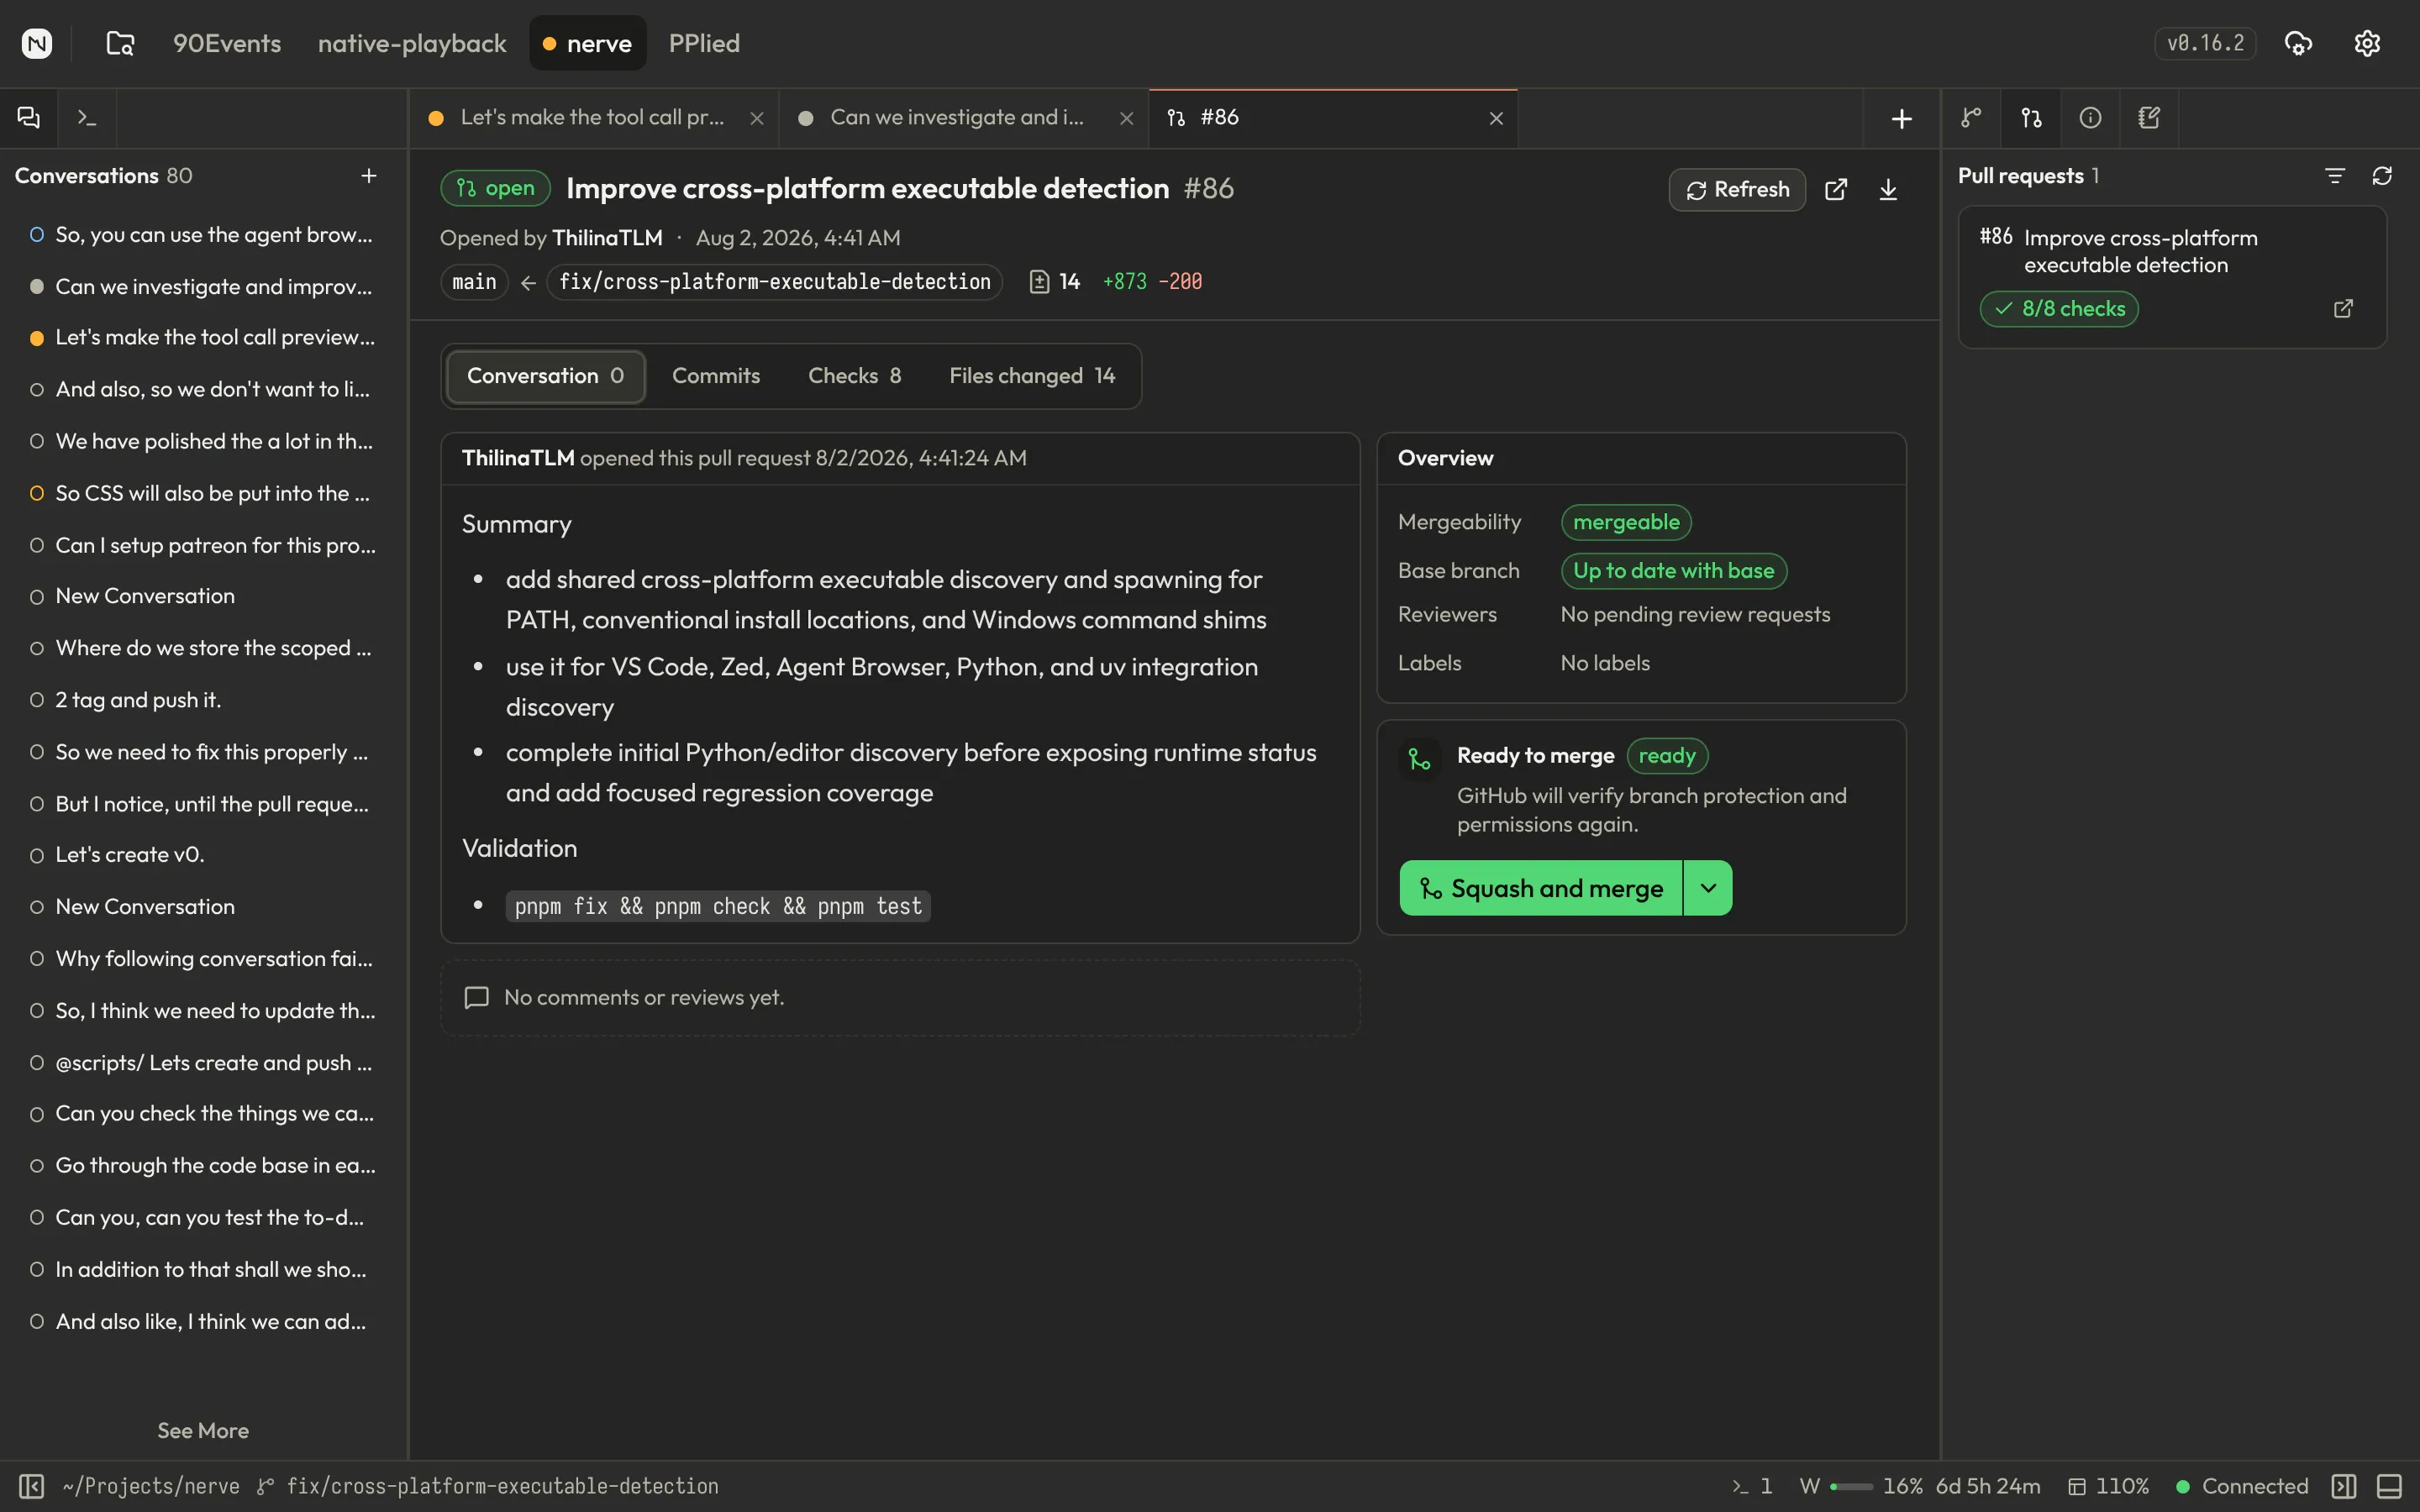Screen dimensions: 2420x1512
Task: Open the Checks 8 tab
Action: [854, 376]
